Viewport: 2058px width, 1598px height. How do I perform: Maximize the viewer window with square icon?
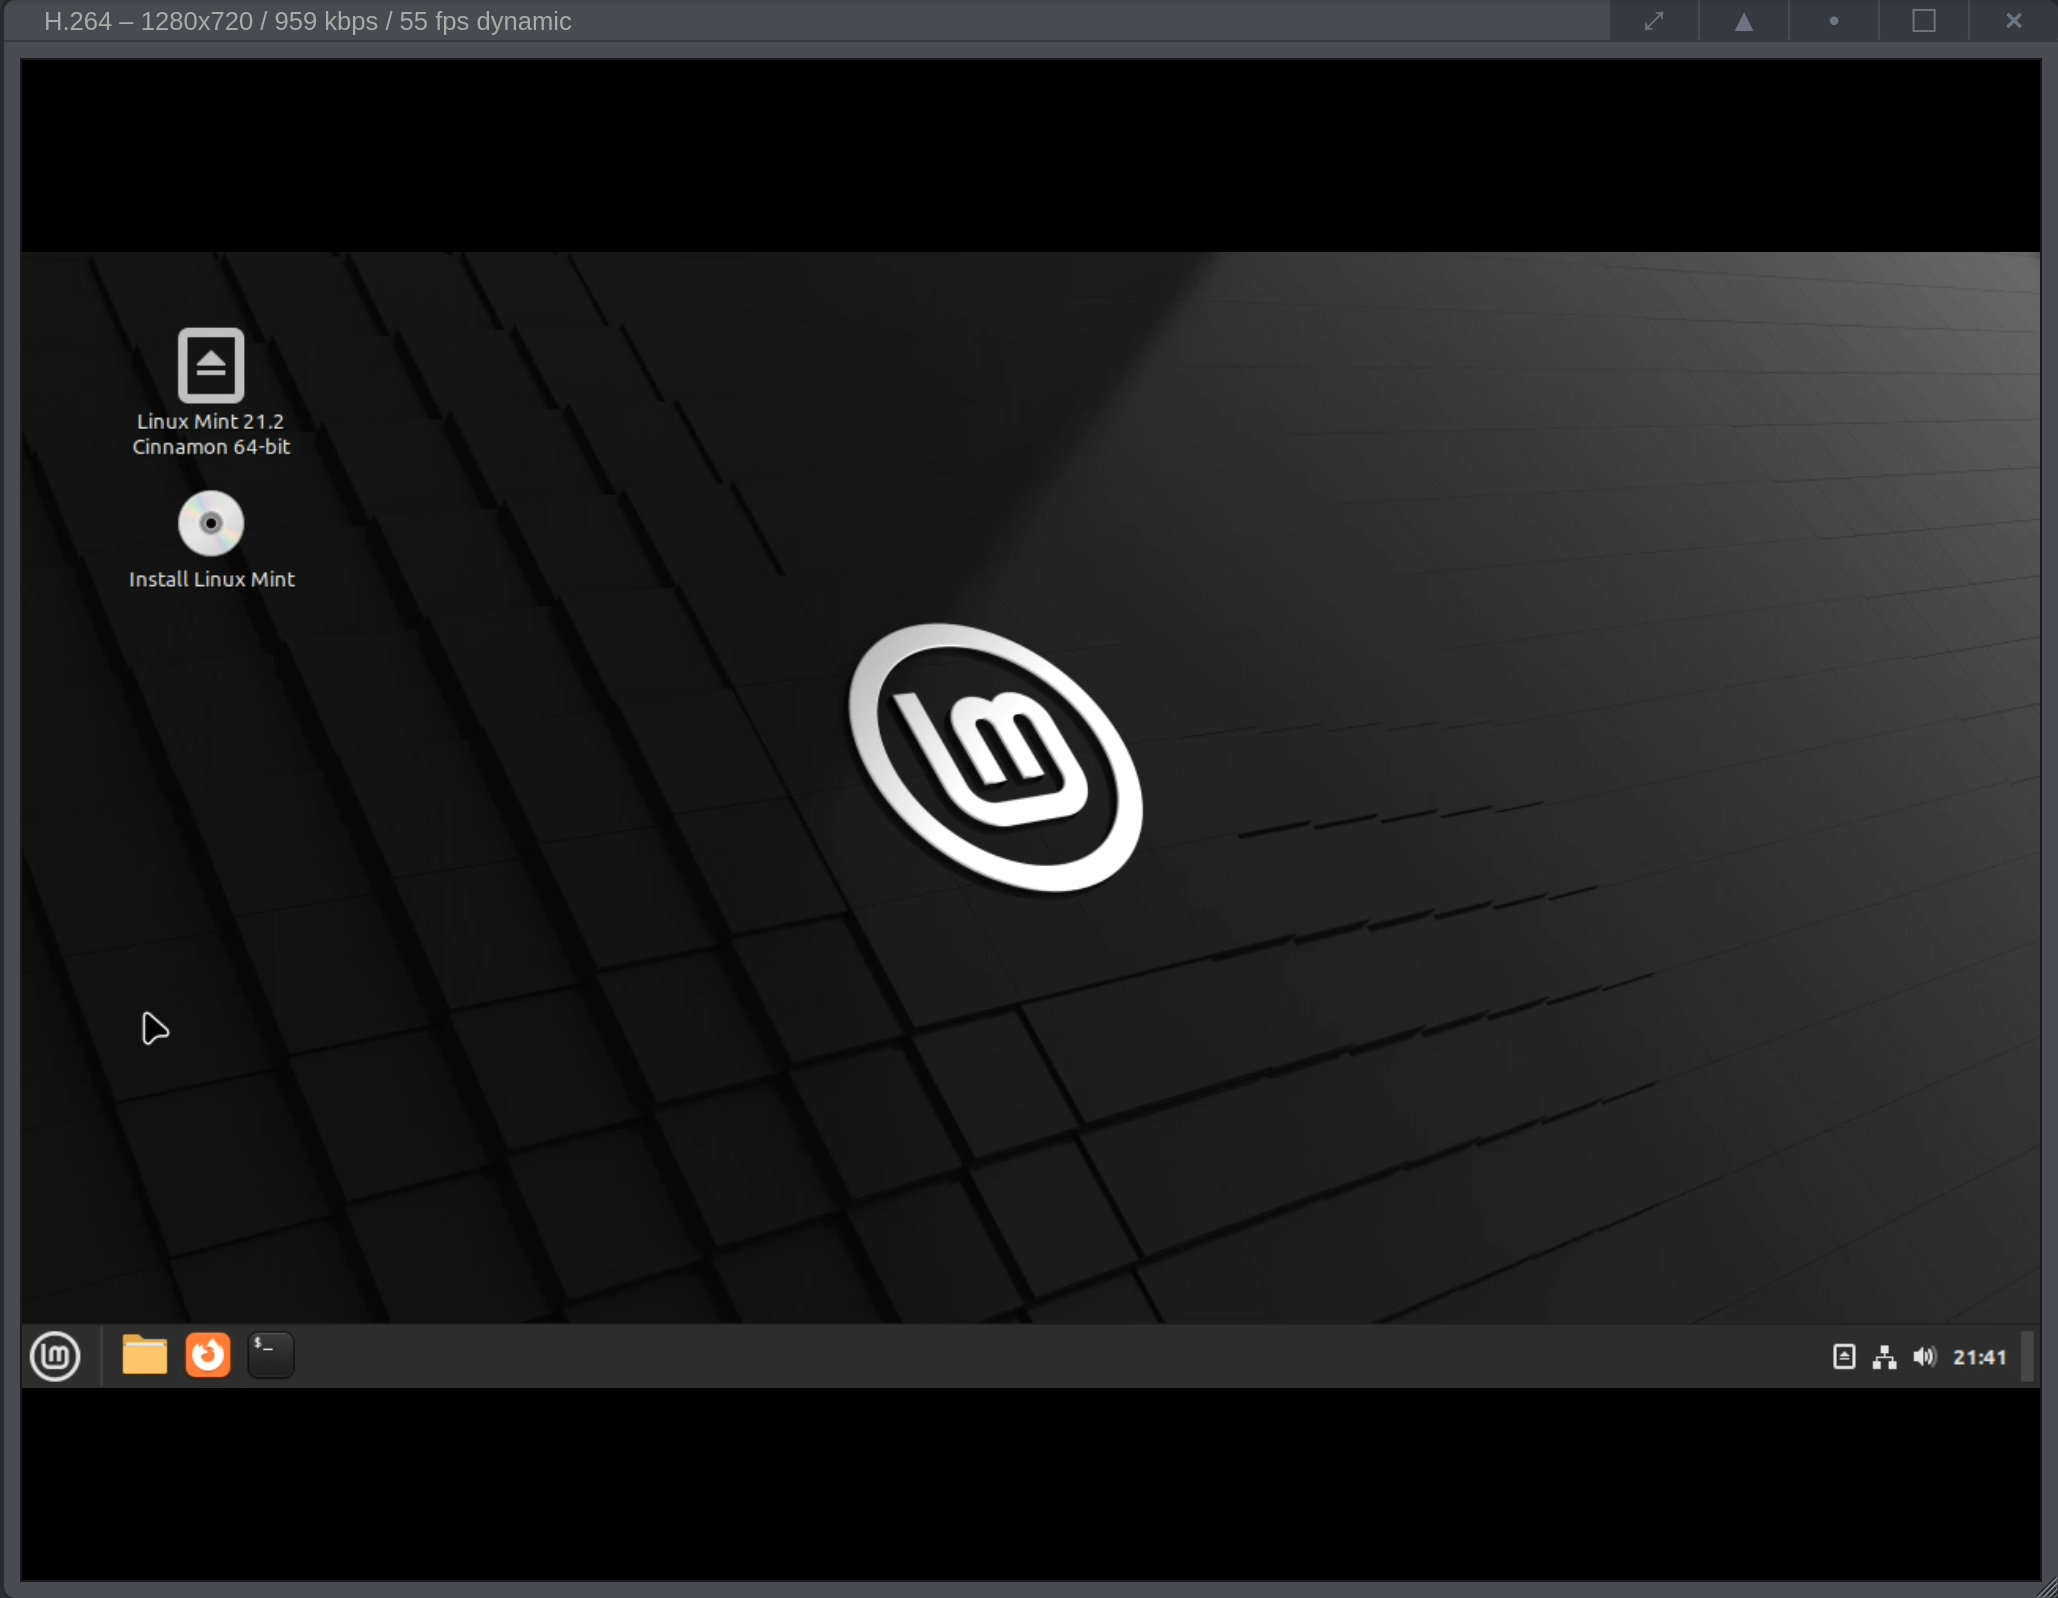point(1924,21)
